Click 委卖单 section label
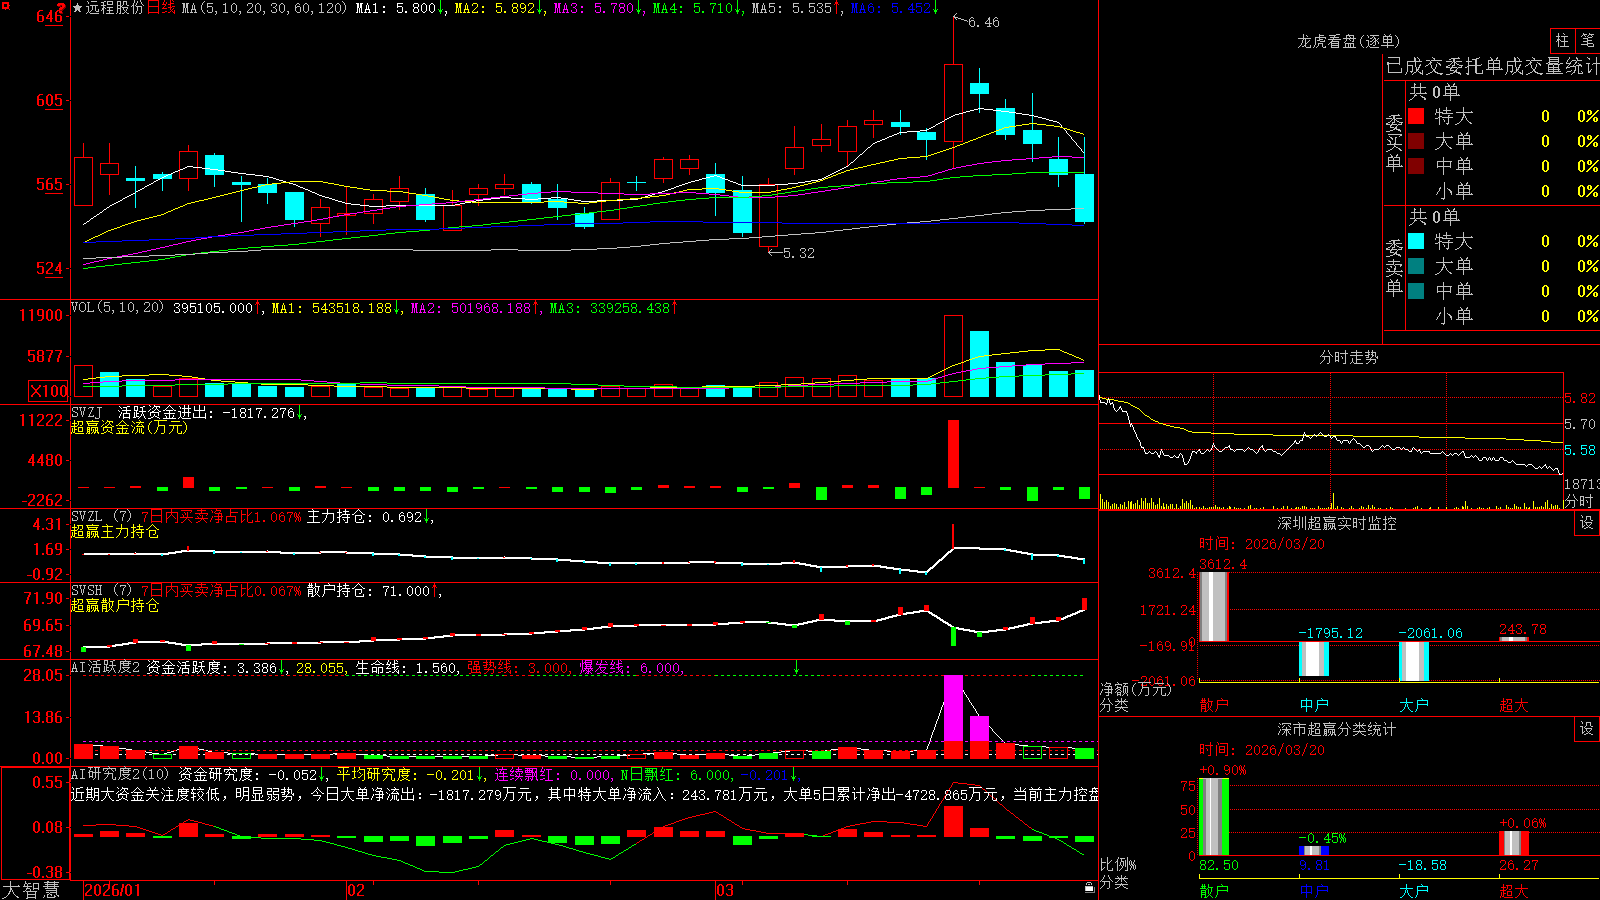The image size is (1600, 900). pyautogui.click(x=1394, y=267)
